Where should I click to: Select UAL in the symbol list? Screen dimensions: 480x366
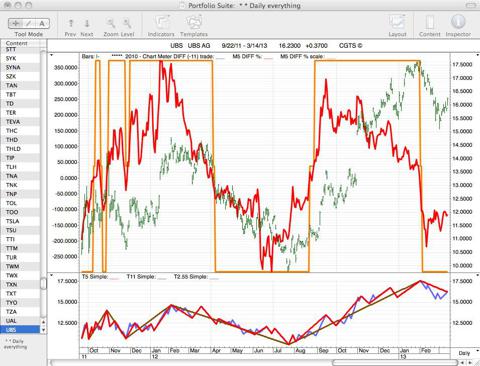[x=20, y=321]
